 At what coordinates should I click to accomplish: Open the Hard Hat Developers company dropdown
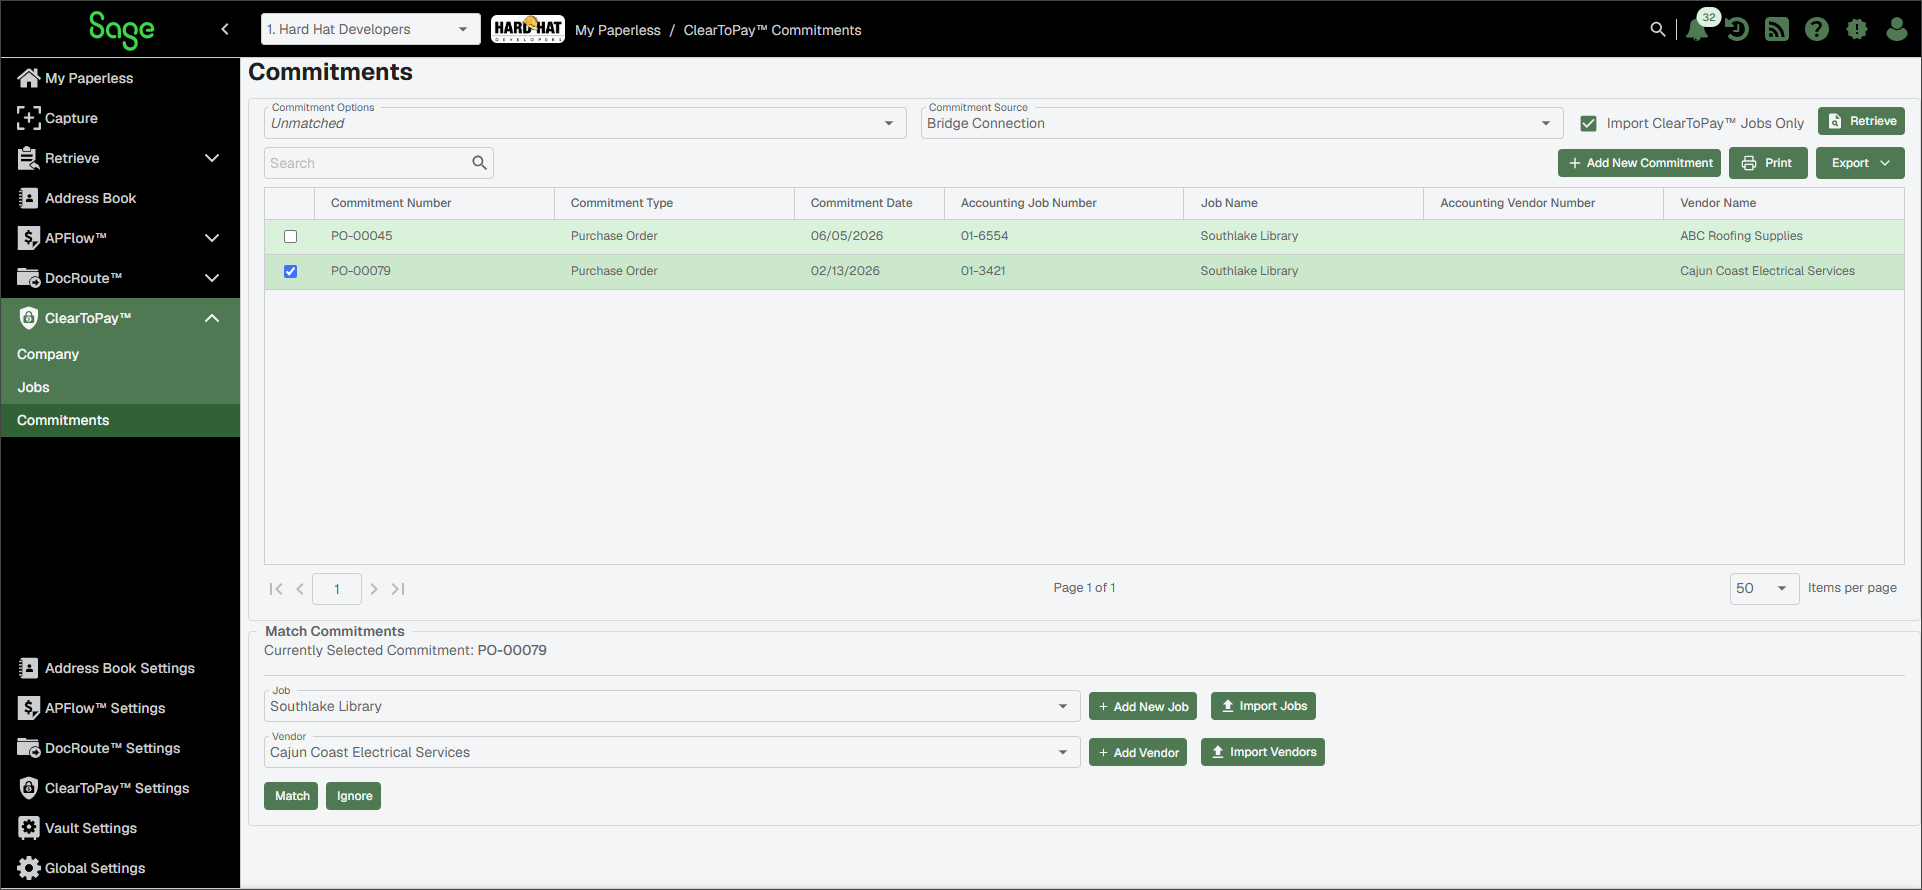pos(370,29)
